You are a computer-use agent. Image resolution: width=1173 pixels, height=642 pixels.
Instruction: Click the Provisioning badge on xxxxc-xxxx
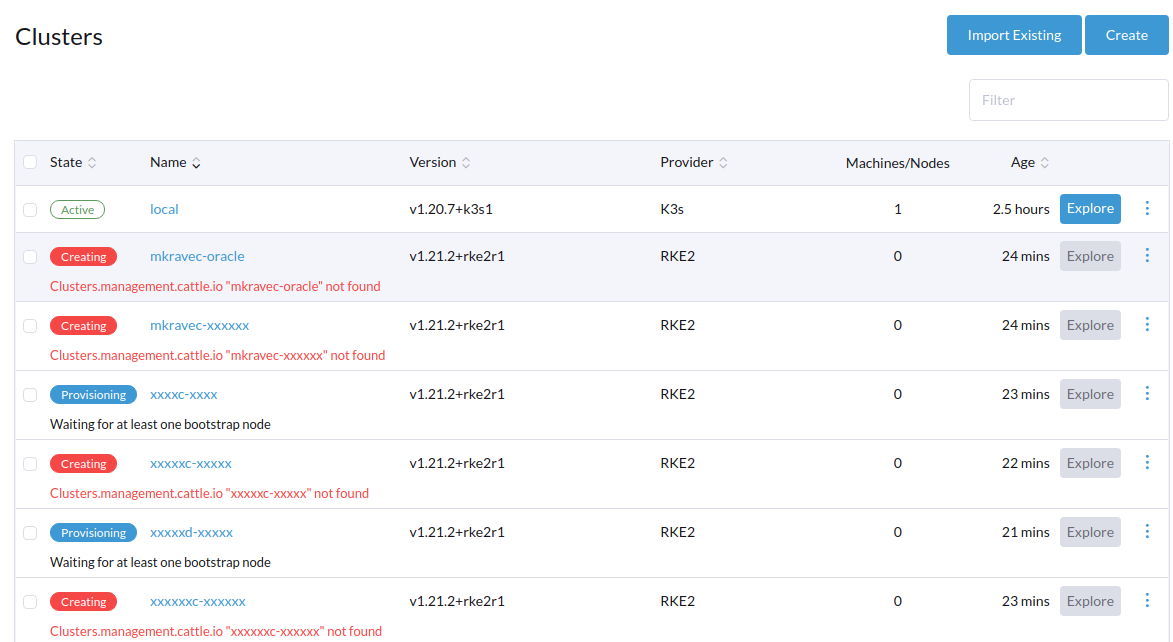point(93,394)
